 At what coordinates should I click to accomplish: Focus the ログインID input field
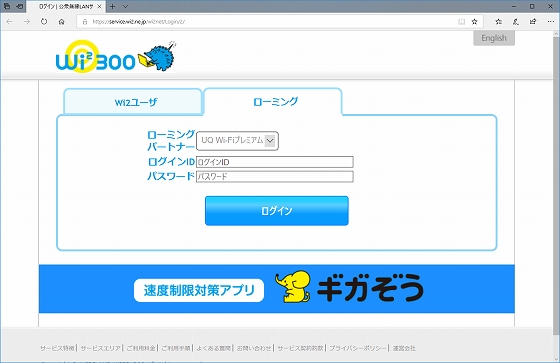pyautogui.click(x=275, y=162)
